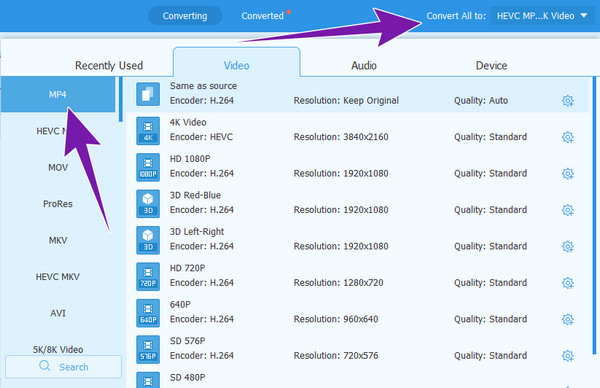Select HEVC MKV format in sidebar
The height and width of the screenshot is (388, 600).
(58, 277)
